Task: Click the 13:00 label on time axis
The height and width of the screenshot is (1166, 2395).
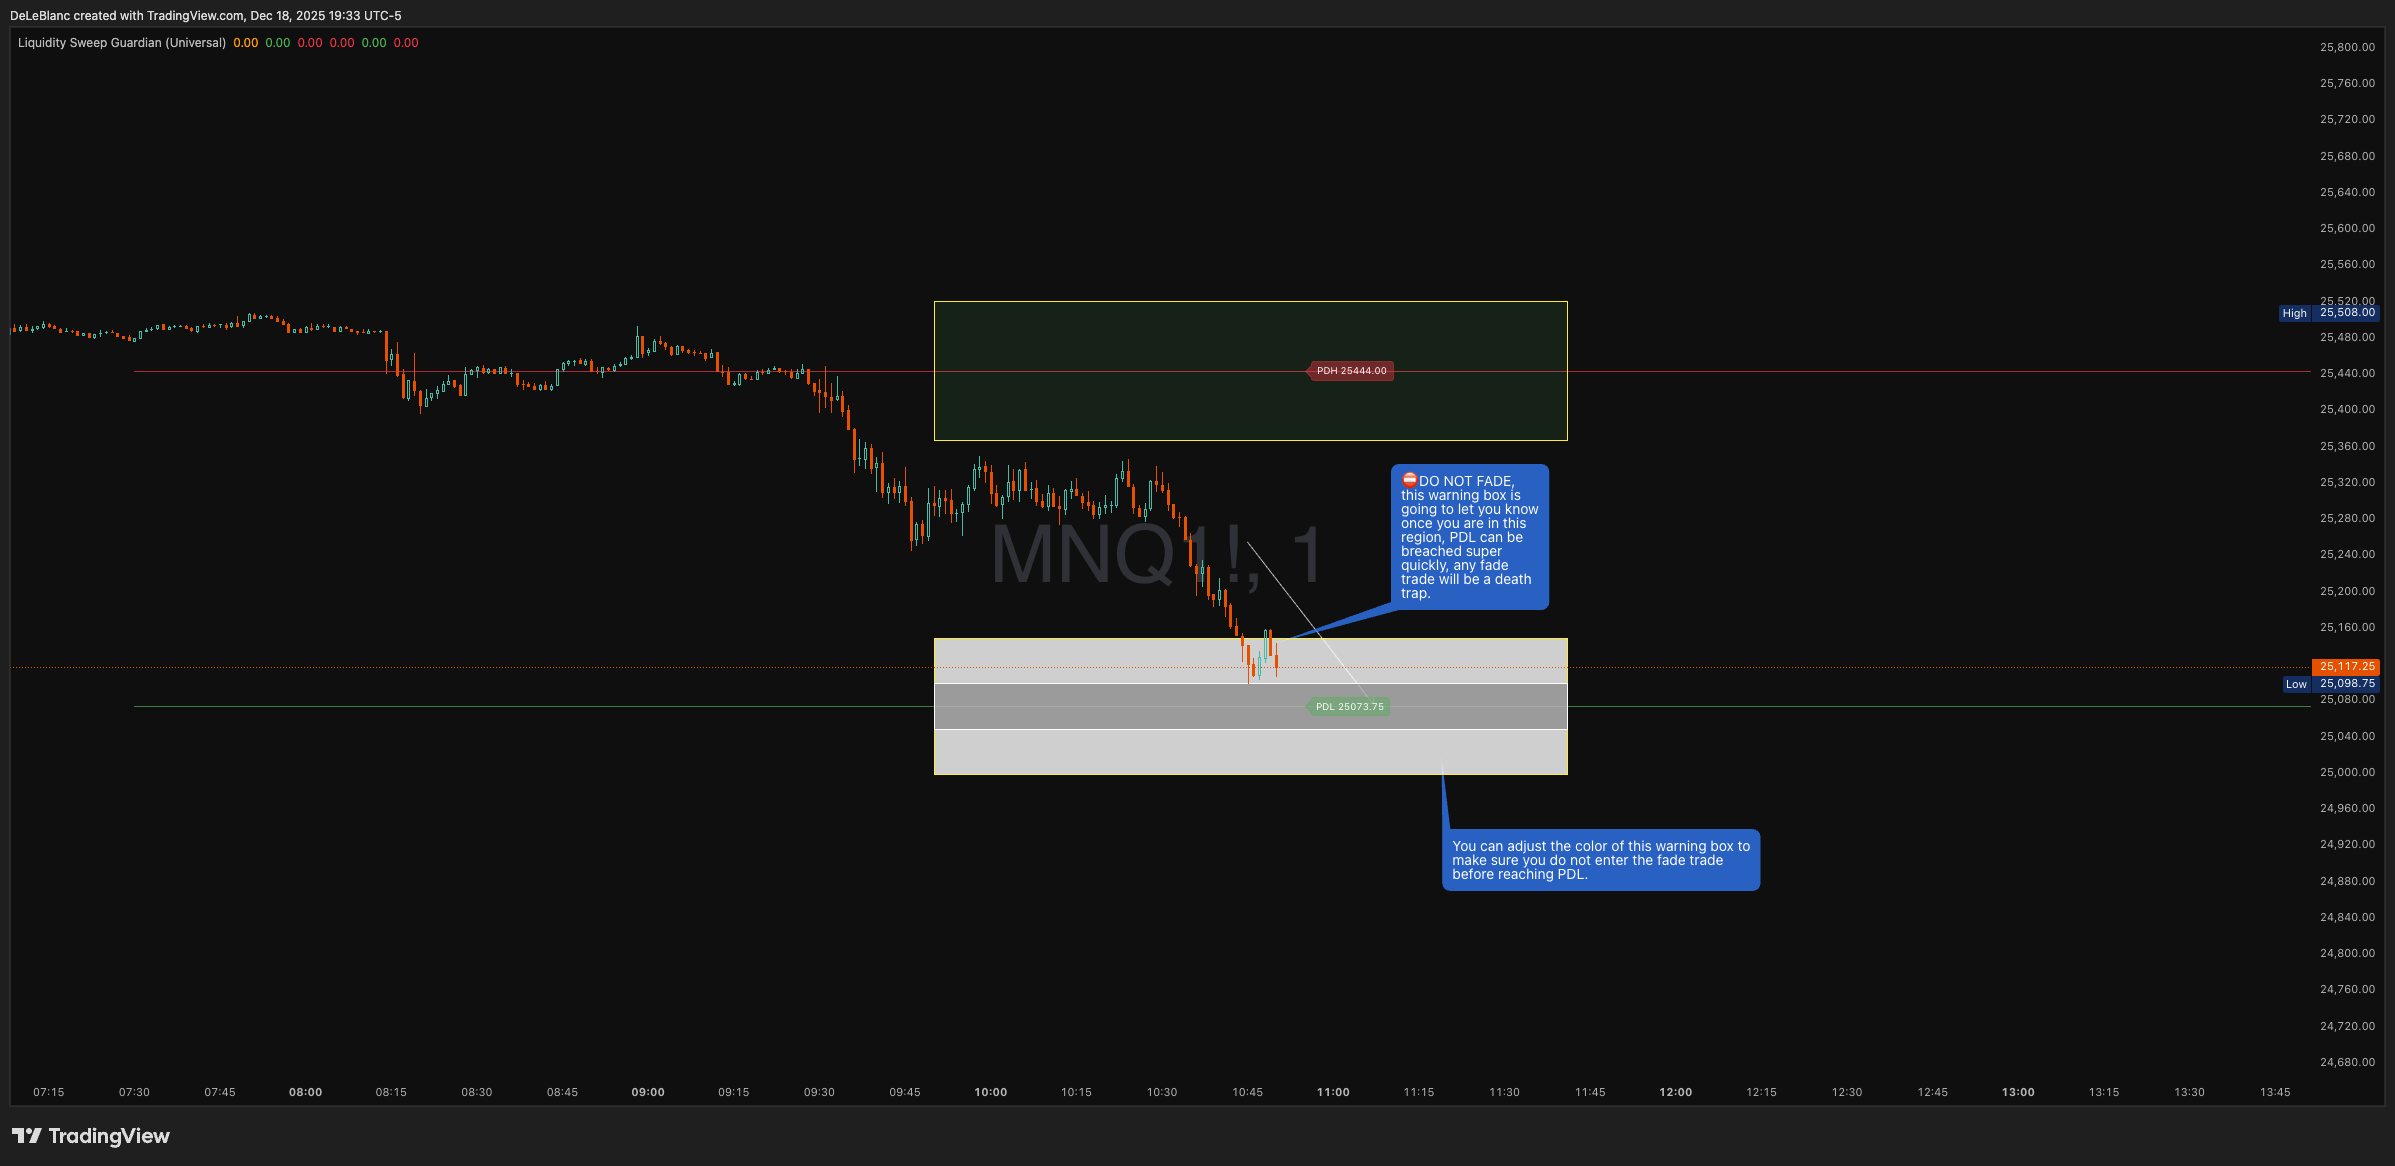Action: (x=2018, y=1092)
